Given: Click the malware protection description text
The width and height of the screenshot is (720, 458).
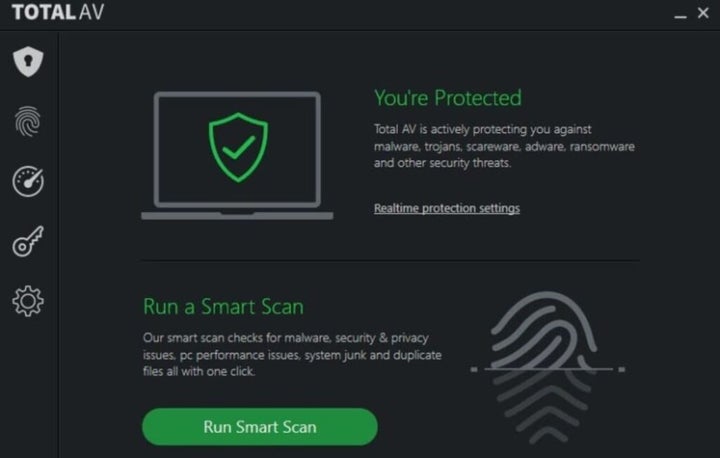Looking at the screenshot, I should 503,146.
